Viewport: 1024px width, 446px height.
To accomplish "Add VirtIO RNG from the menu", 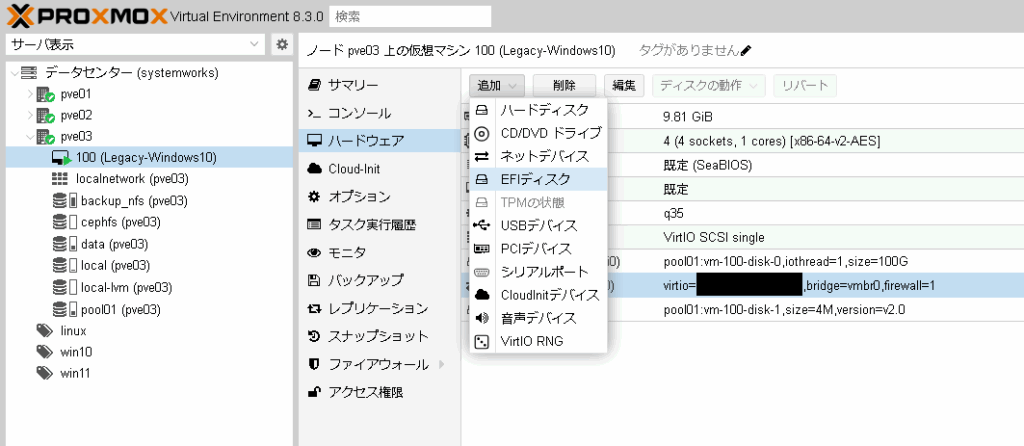I will [539, 341].
